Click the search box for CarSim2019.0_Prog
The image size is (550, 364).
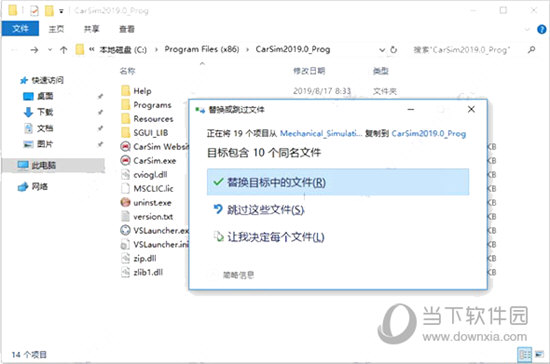click(x=462, y=50)
